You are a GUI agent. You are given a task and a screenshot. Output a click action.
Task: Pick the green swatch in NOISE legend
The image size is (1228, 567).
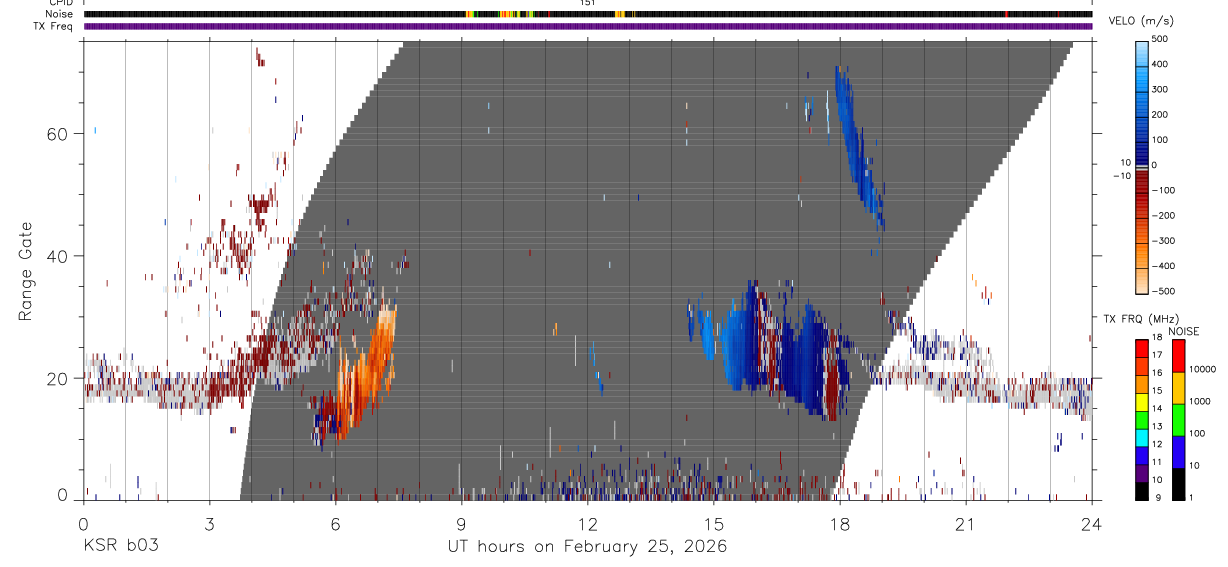click(x=1178, y=419)
